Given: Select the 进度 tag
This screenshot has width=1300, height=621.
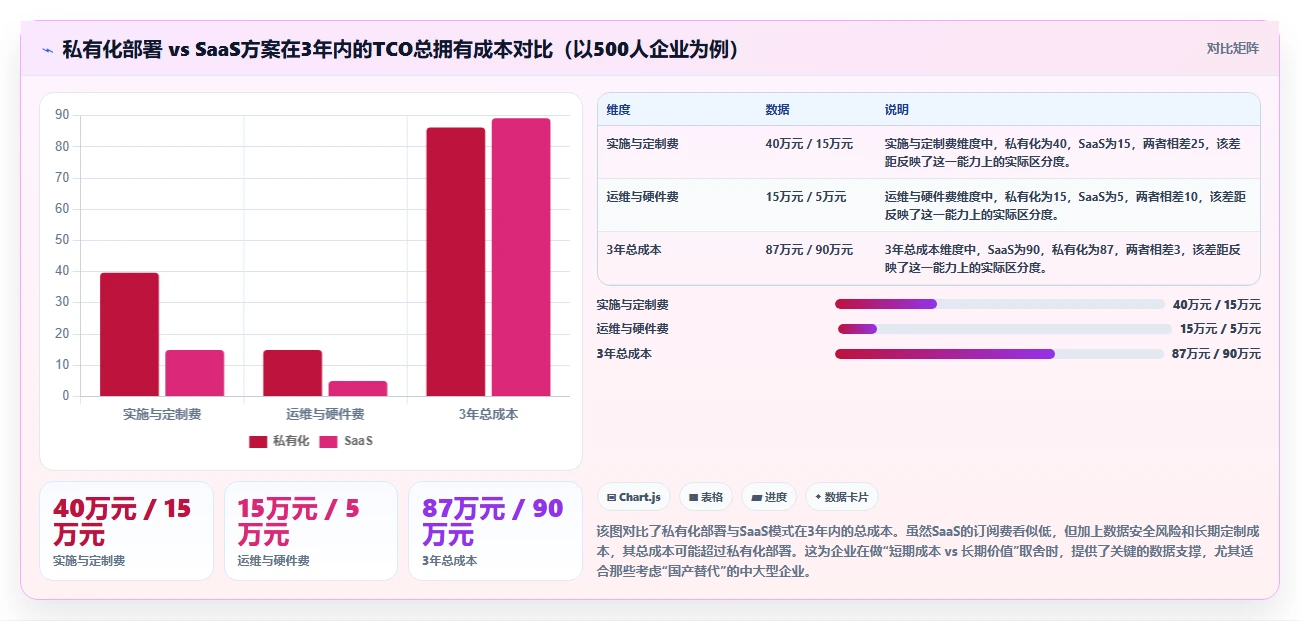Looking at the screenshot, I should (x=769, y=497).
